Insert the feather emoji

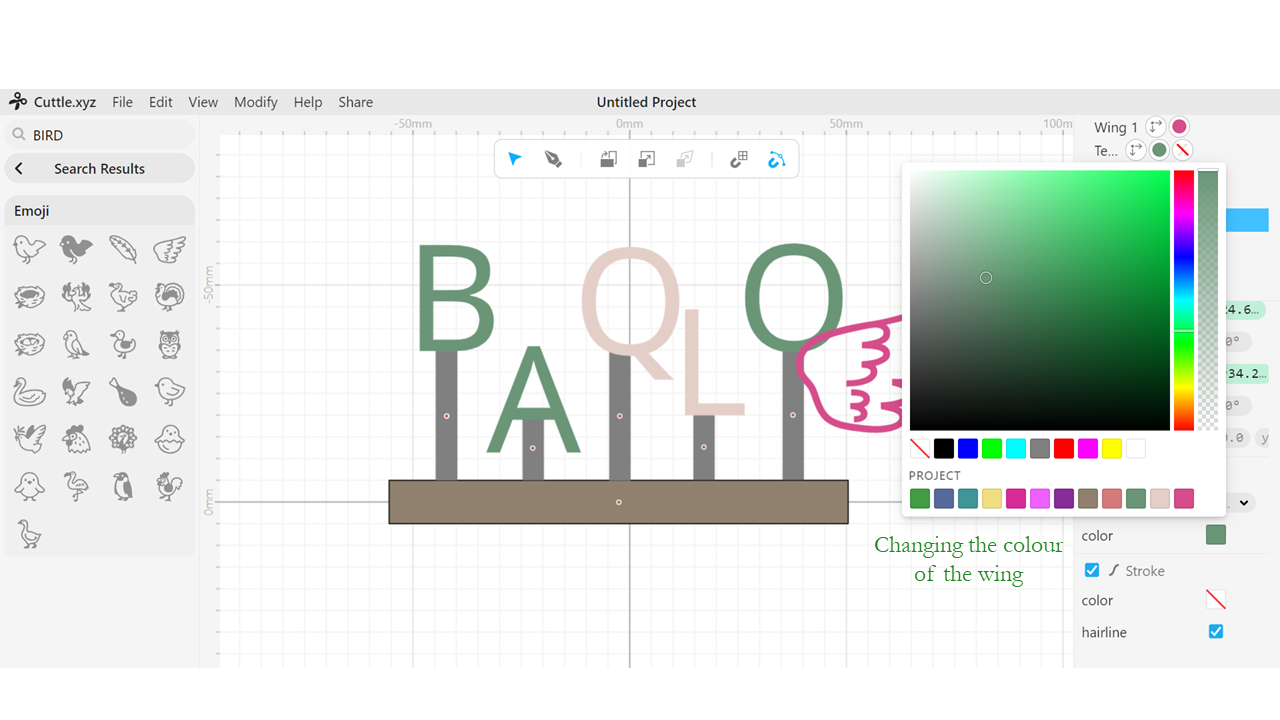(x=123, y=248)
